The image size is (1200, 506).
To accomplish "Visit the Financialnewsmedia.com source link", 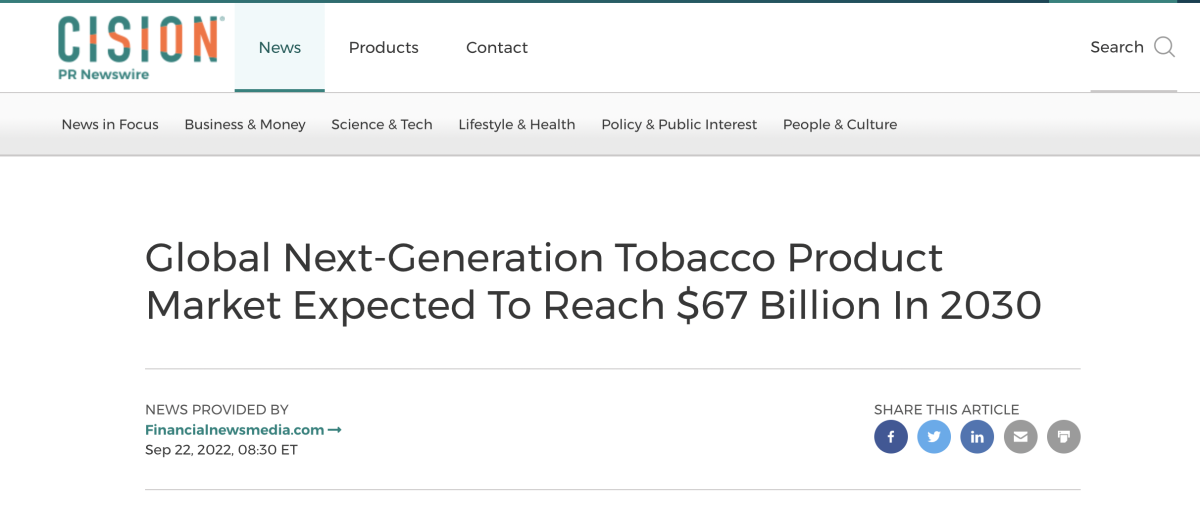I will [x=235, y=430].
